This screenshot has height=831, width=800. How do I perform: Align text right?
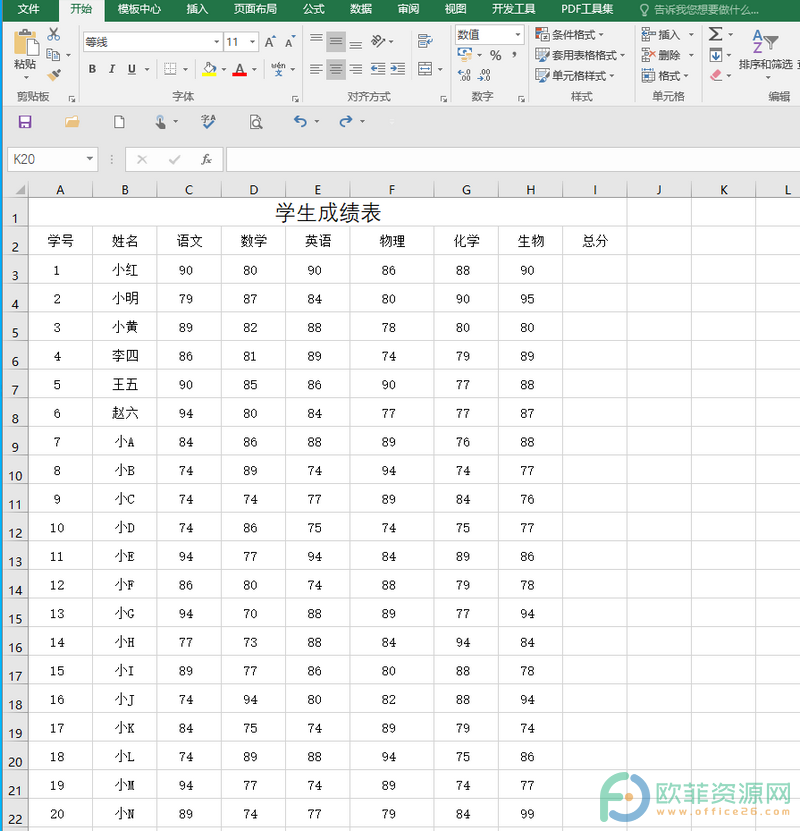click(355, 69)
